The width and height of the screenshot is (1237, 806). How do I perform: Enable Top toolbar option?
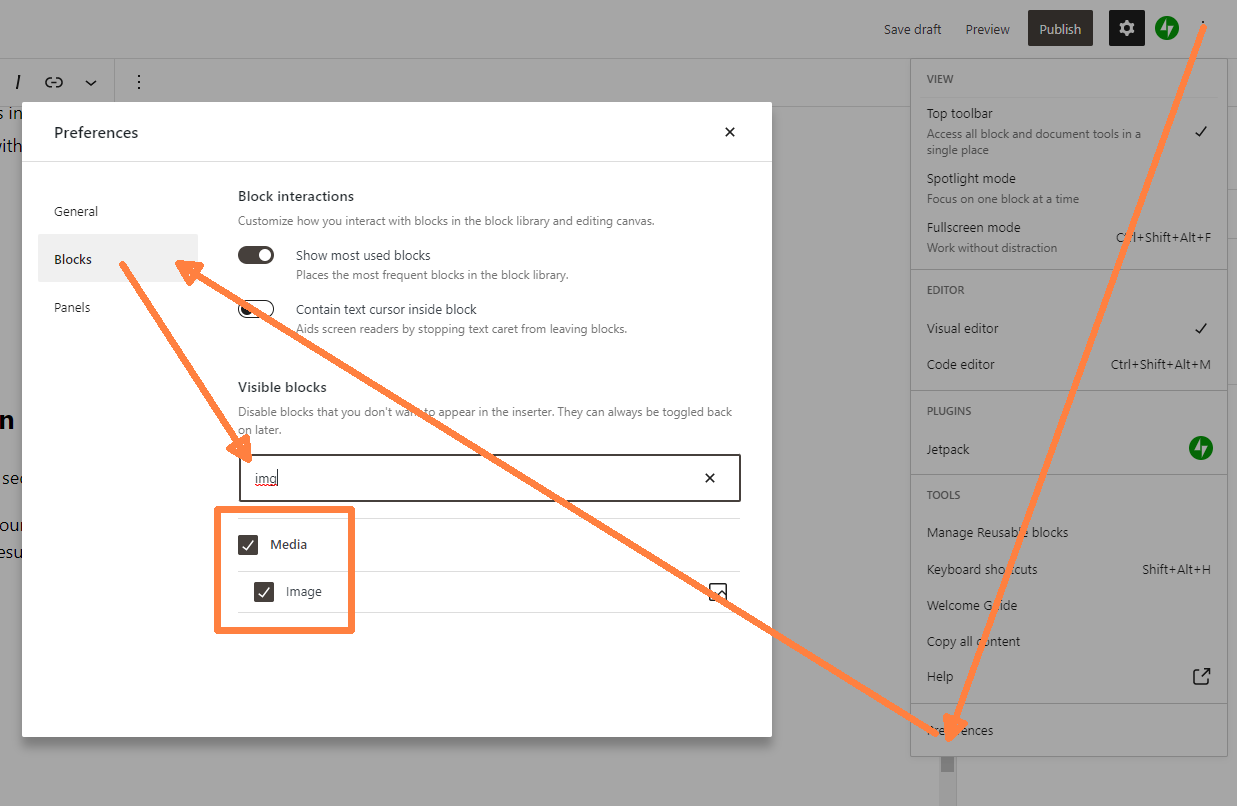pos(1068,131)
